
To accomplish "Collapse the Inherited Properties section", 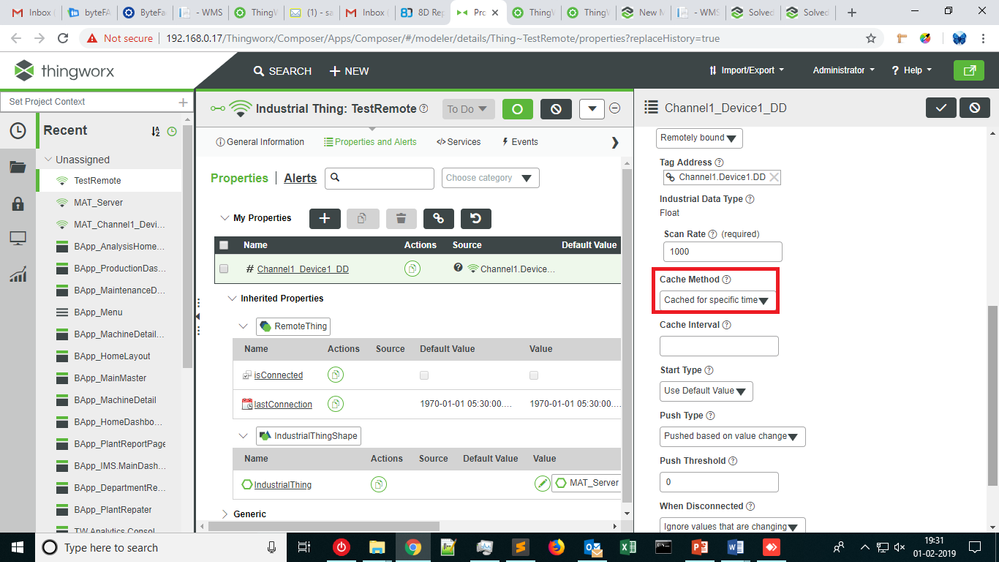I will [232, 298].
